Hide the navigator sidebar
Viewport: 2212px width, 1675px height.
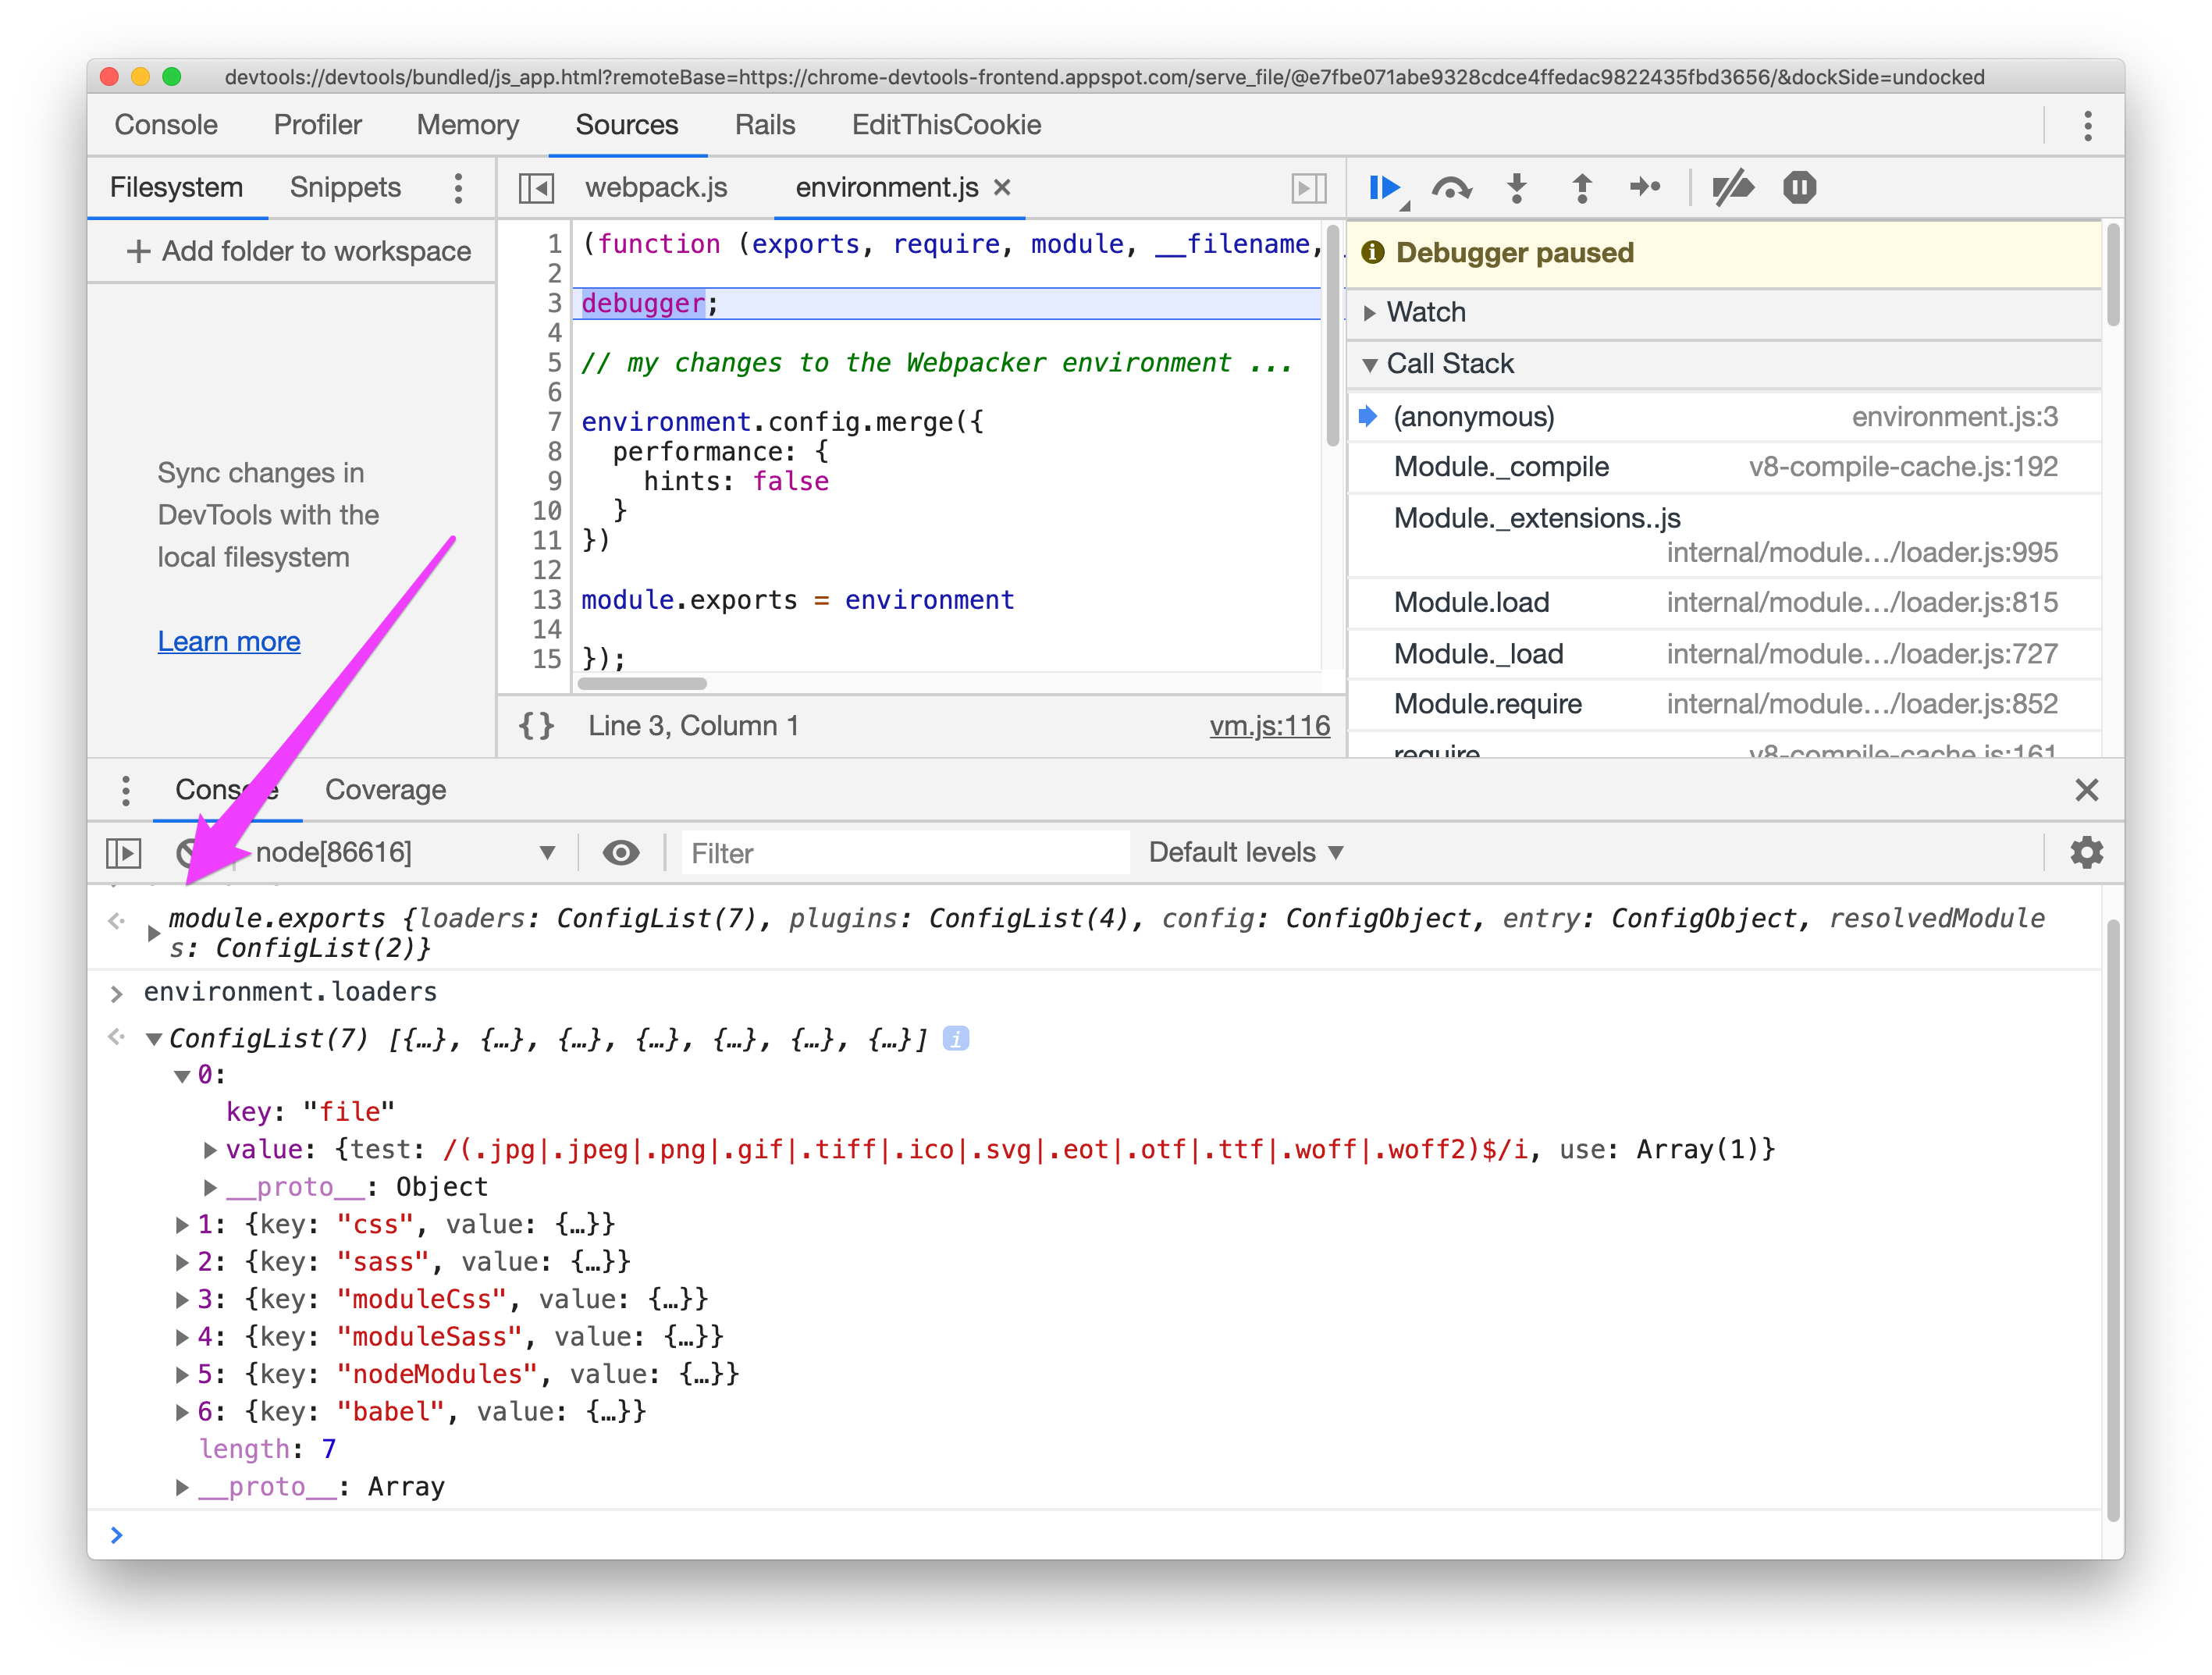pyautogui.click(x=536, y=188)
